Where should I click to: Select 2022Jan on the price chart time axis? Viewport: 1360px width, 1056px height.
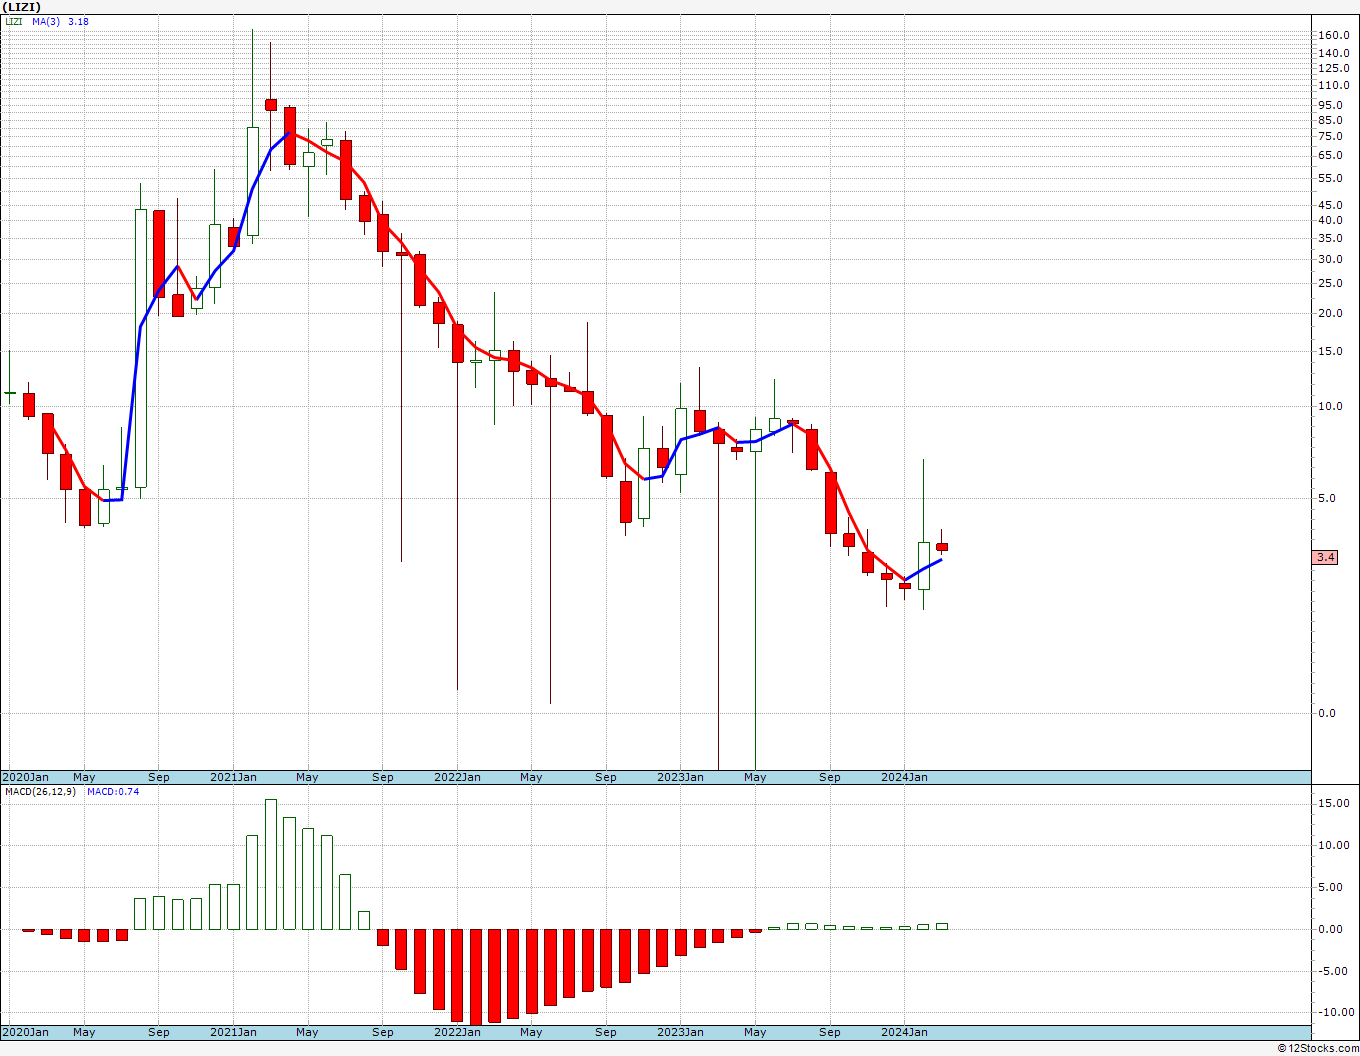[x=457, y=777]
